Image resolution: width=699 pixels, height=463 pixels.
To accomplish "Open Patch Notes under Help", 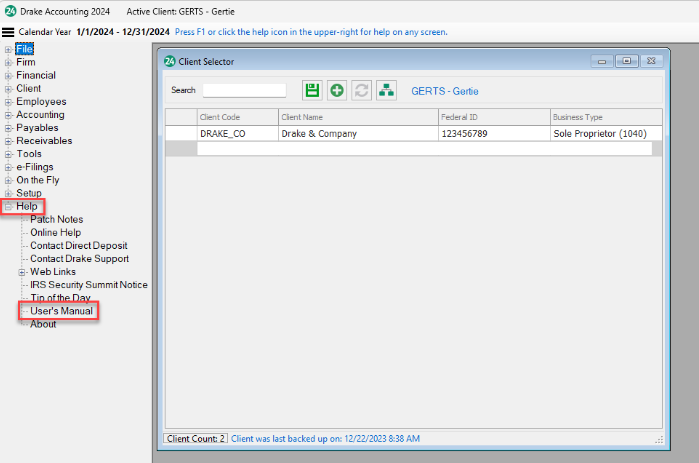I will (57, 219).
